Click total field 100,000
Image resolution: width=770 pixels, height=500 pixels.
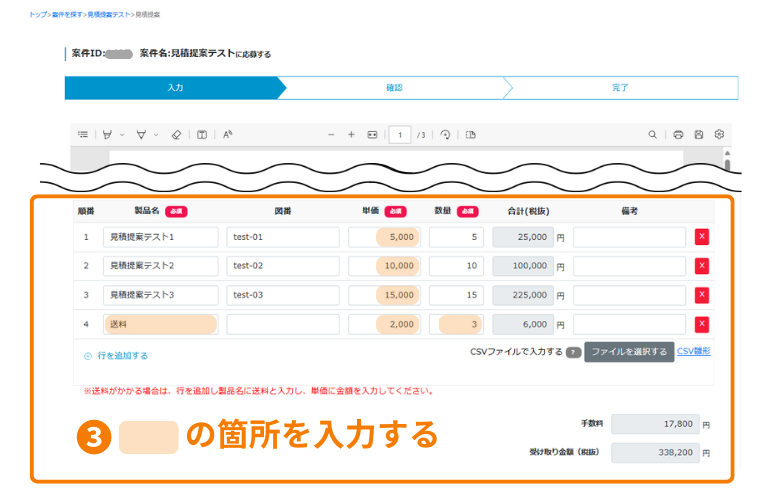coord(523,266)
